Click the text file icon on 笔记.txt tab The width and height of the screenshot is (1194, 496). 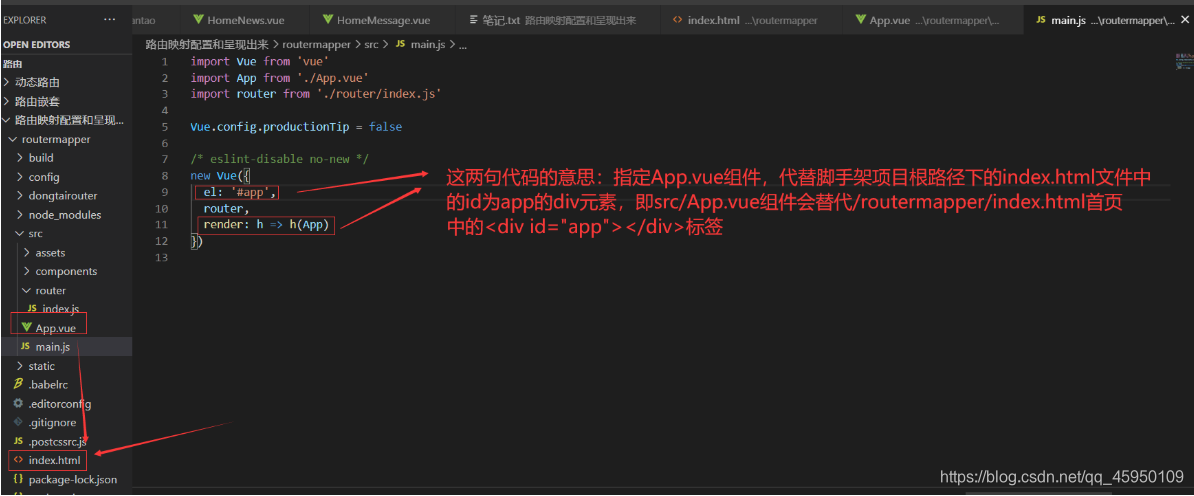tap(474, 20)
